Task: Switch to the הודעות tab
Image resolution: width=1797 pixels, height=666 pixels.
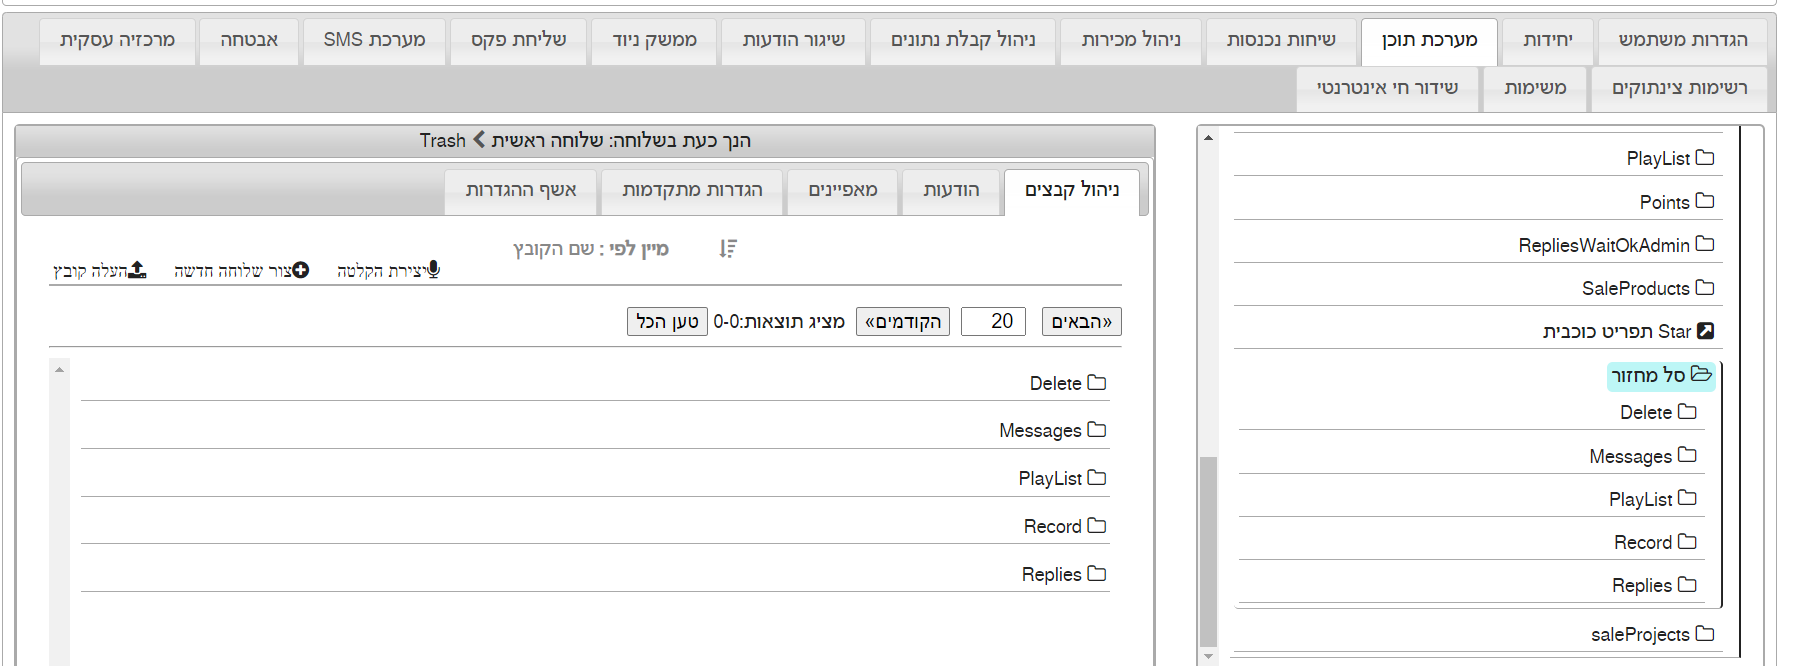Action: coord(951,190)
